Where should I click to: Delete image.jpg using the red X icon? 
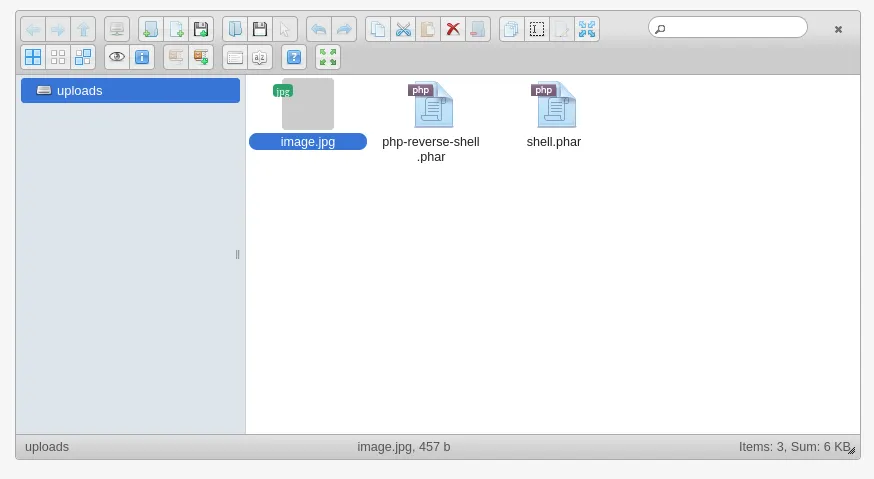coord(453,29)
